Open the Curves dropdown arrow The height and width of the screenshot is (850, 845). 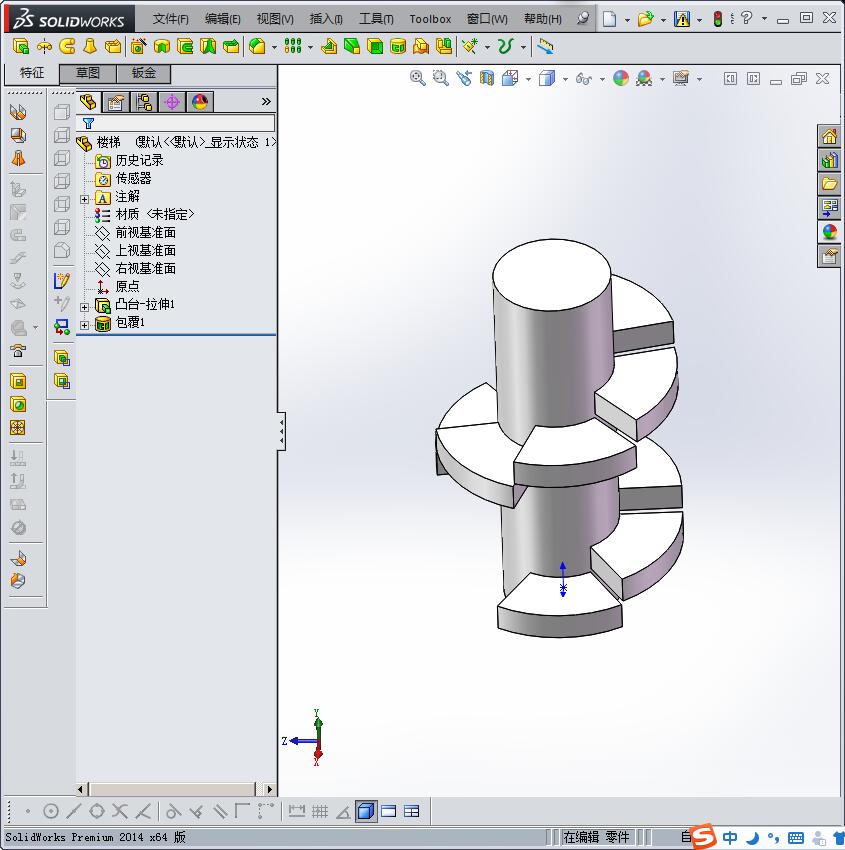click(523, 48)
